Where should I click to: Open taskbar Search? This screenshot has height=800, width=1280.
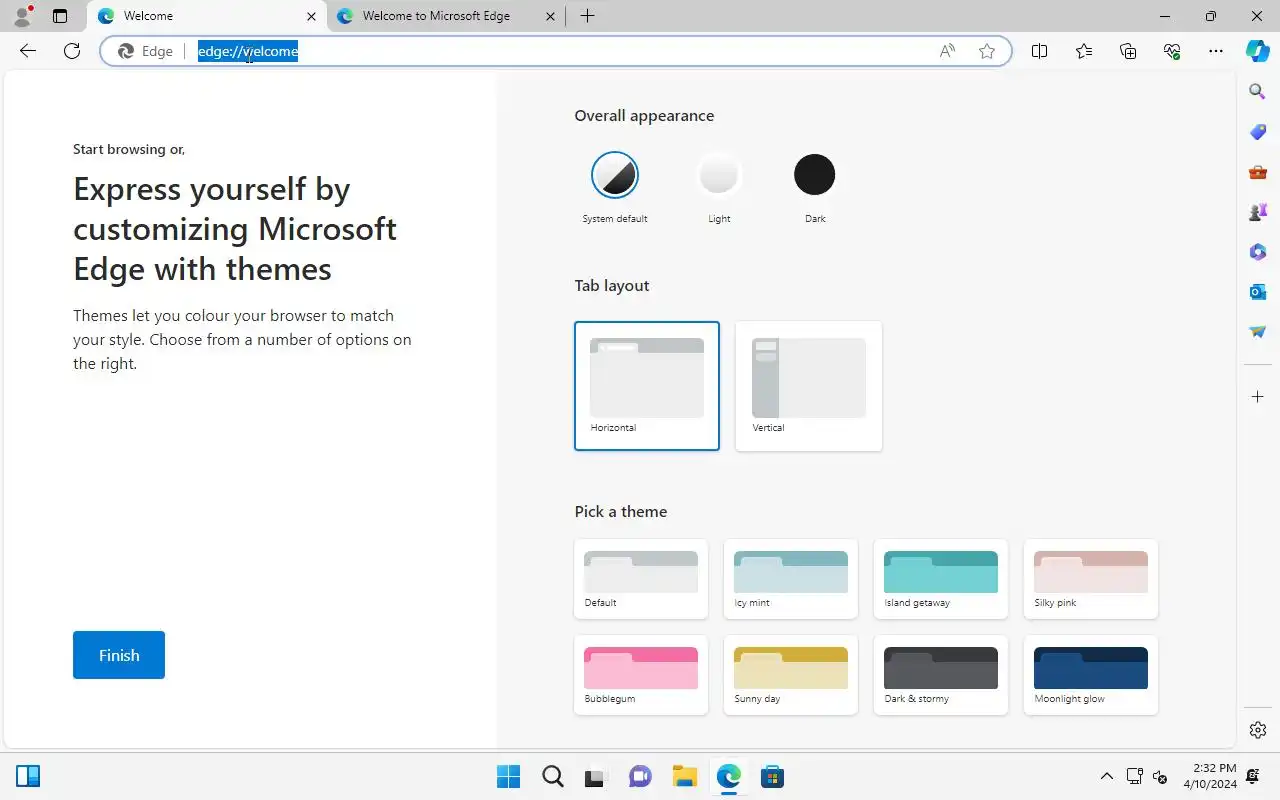(552, 776)
